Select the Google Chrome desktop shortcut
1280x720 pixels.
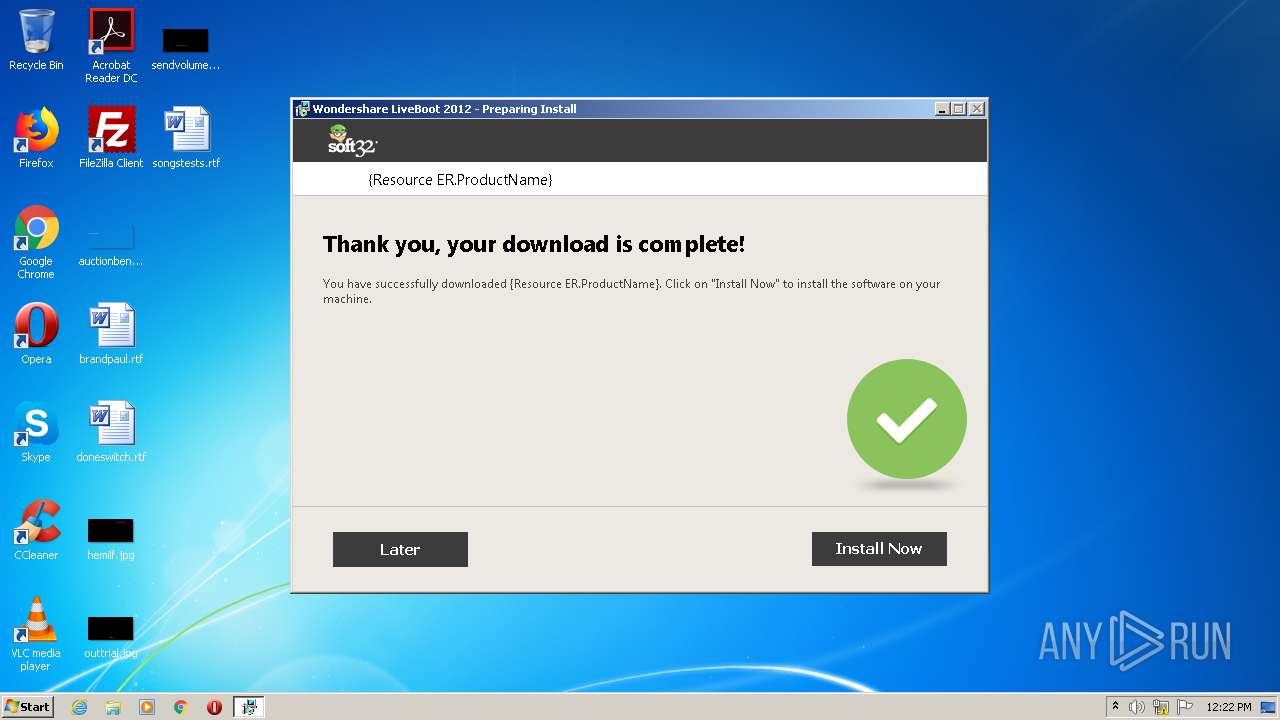36,243
